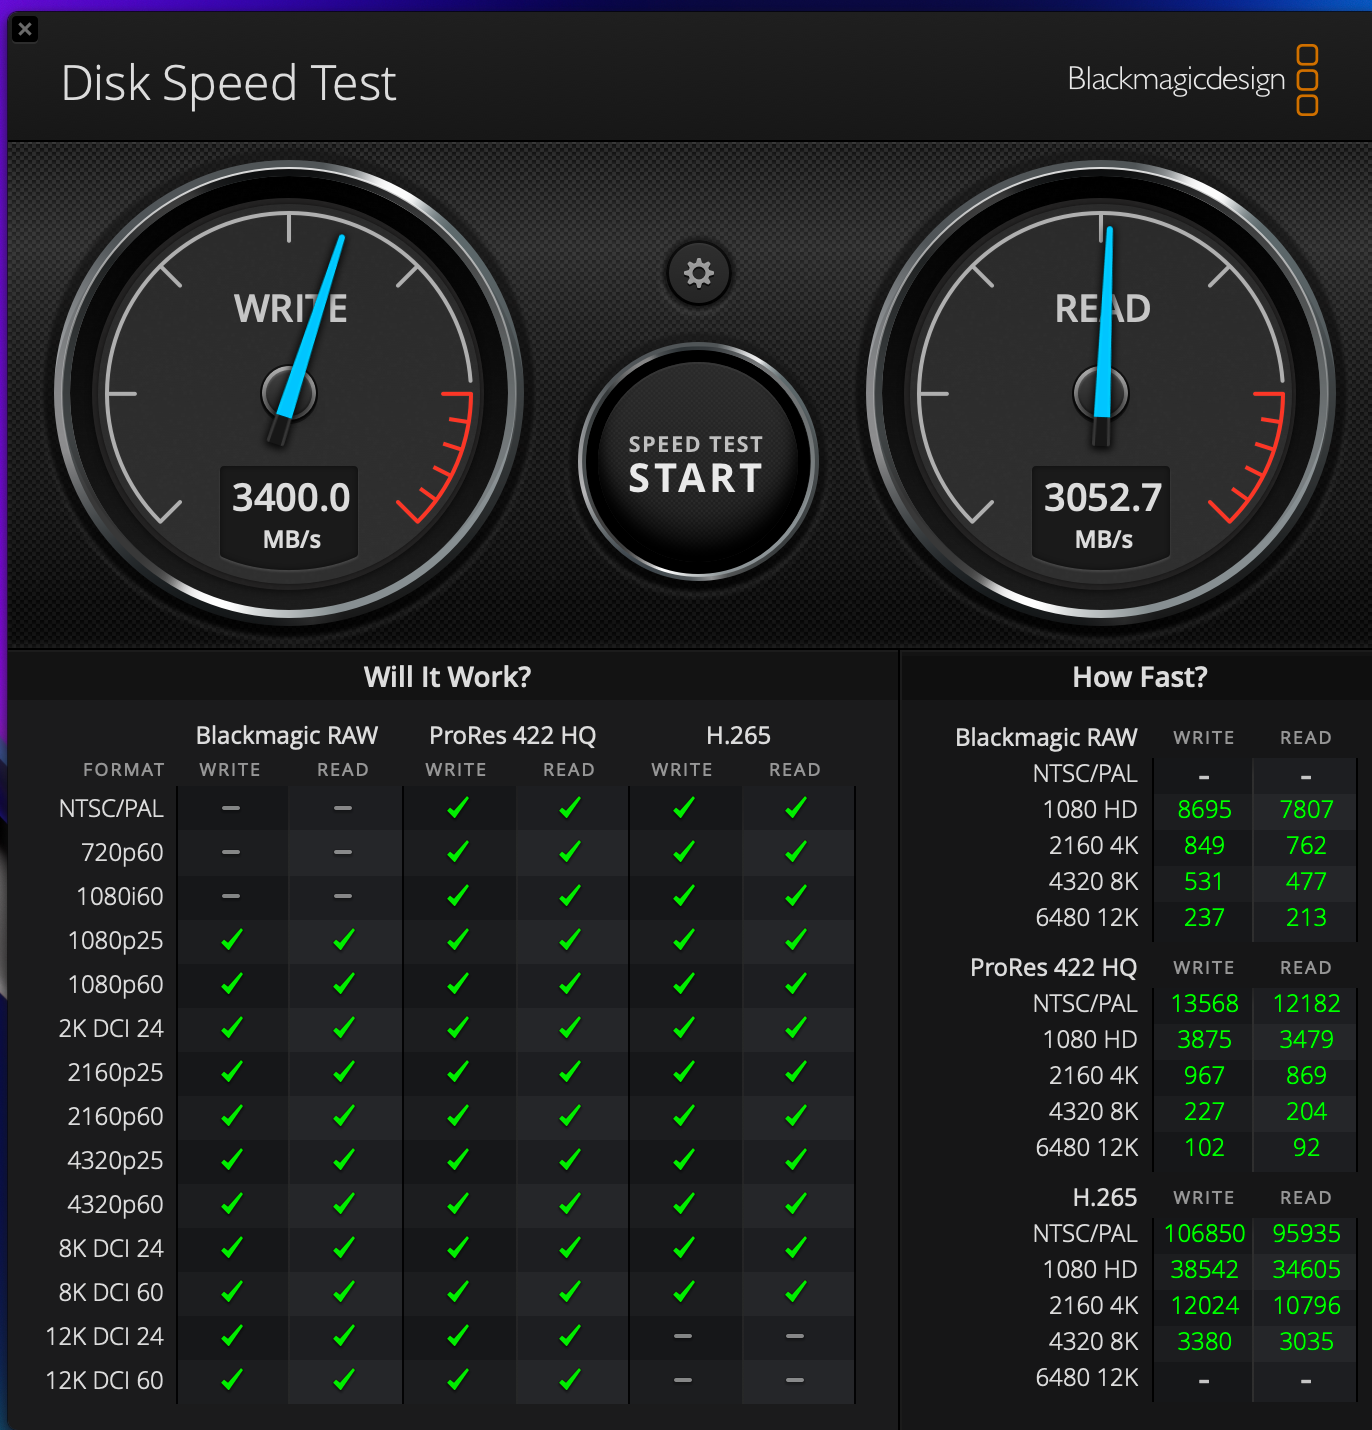Select the ProRes 4320 8K write value 227
The height and width of the screenshot is (1430, 1372).
click(1204, 1111)
